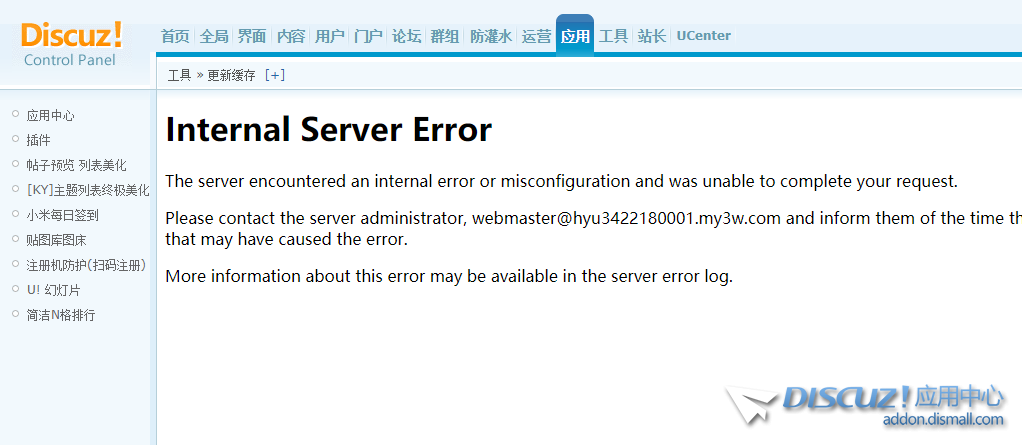This screenshot has height=445, width=1022.
Task: Click the Internal Server Error heading
Action: (328, 129)
